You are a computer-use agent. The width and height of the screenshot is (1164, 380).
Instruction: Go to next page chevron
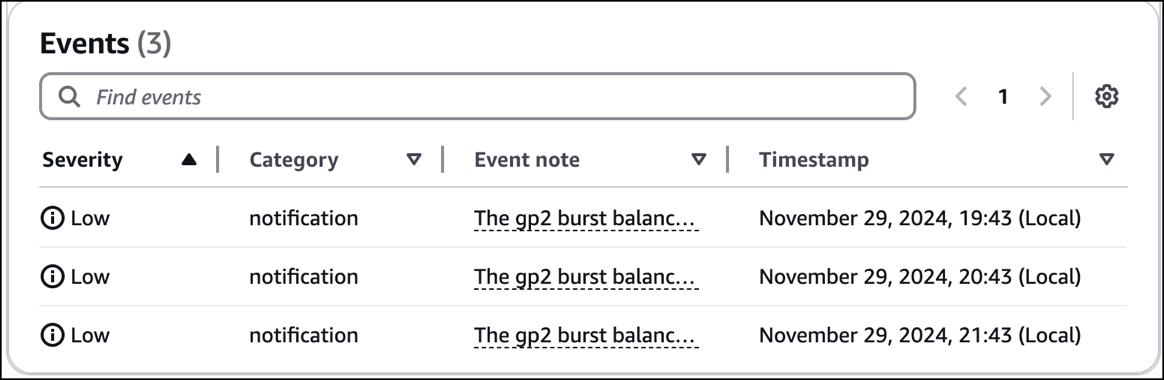[x=1045, y=96]
